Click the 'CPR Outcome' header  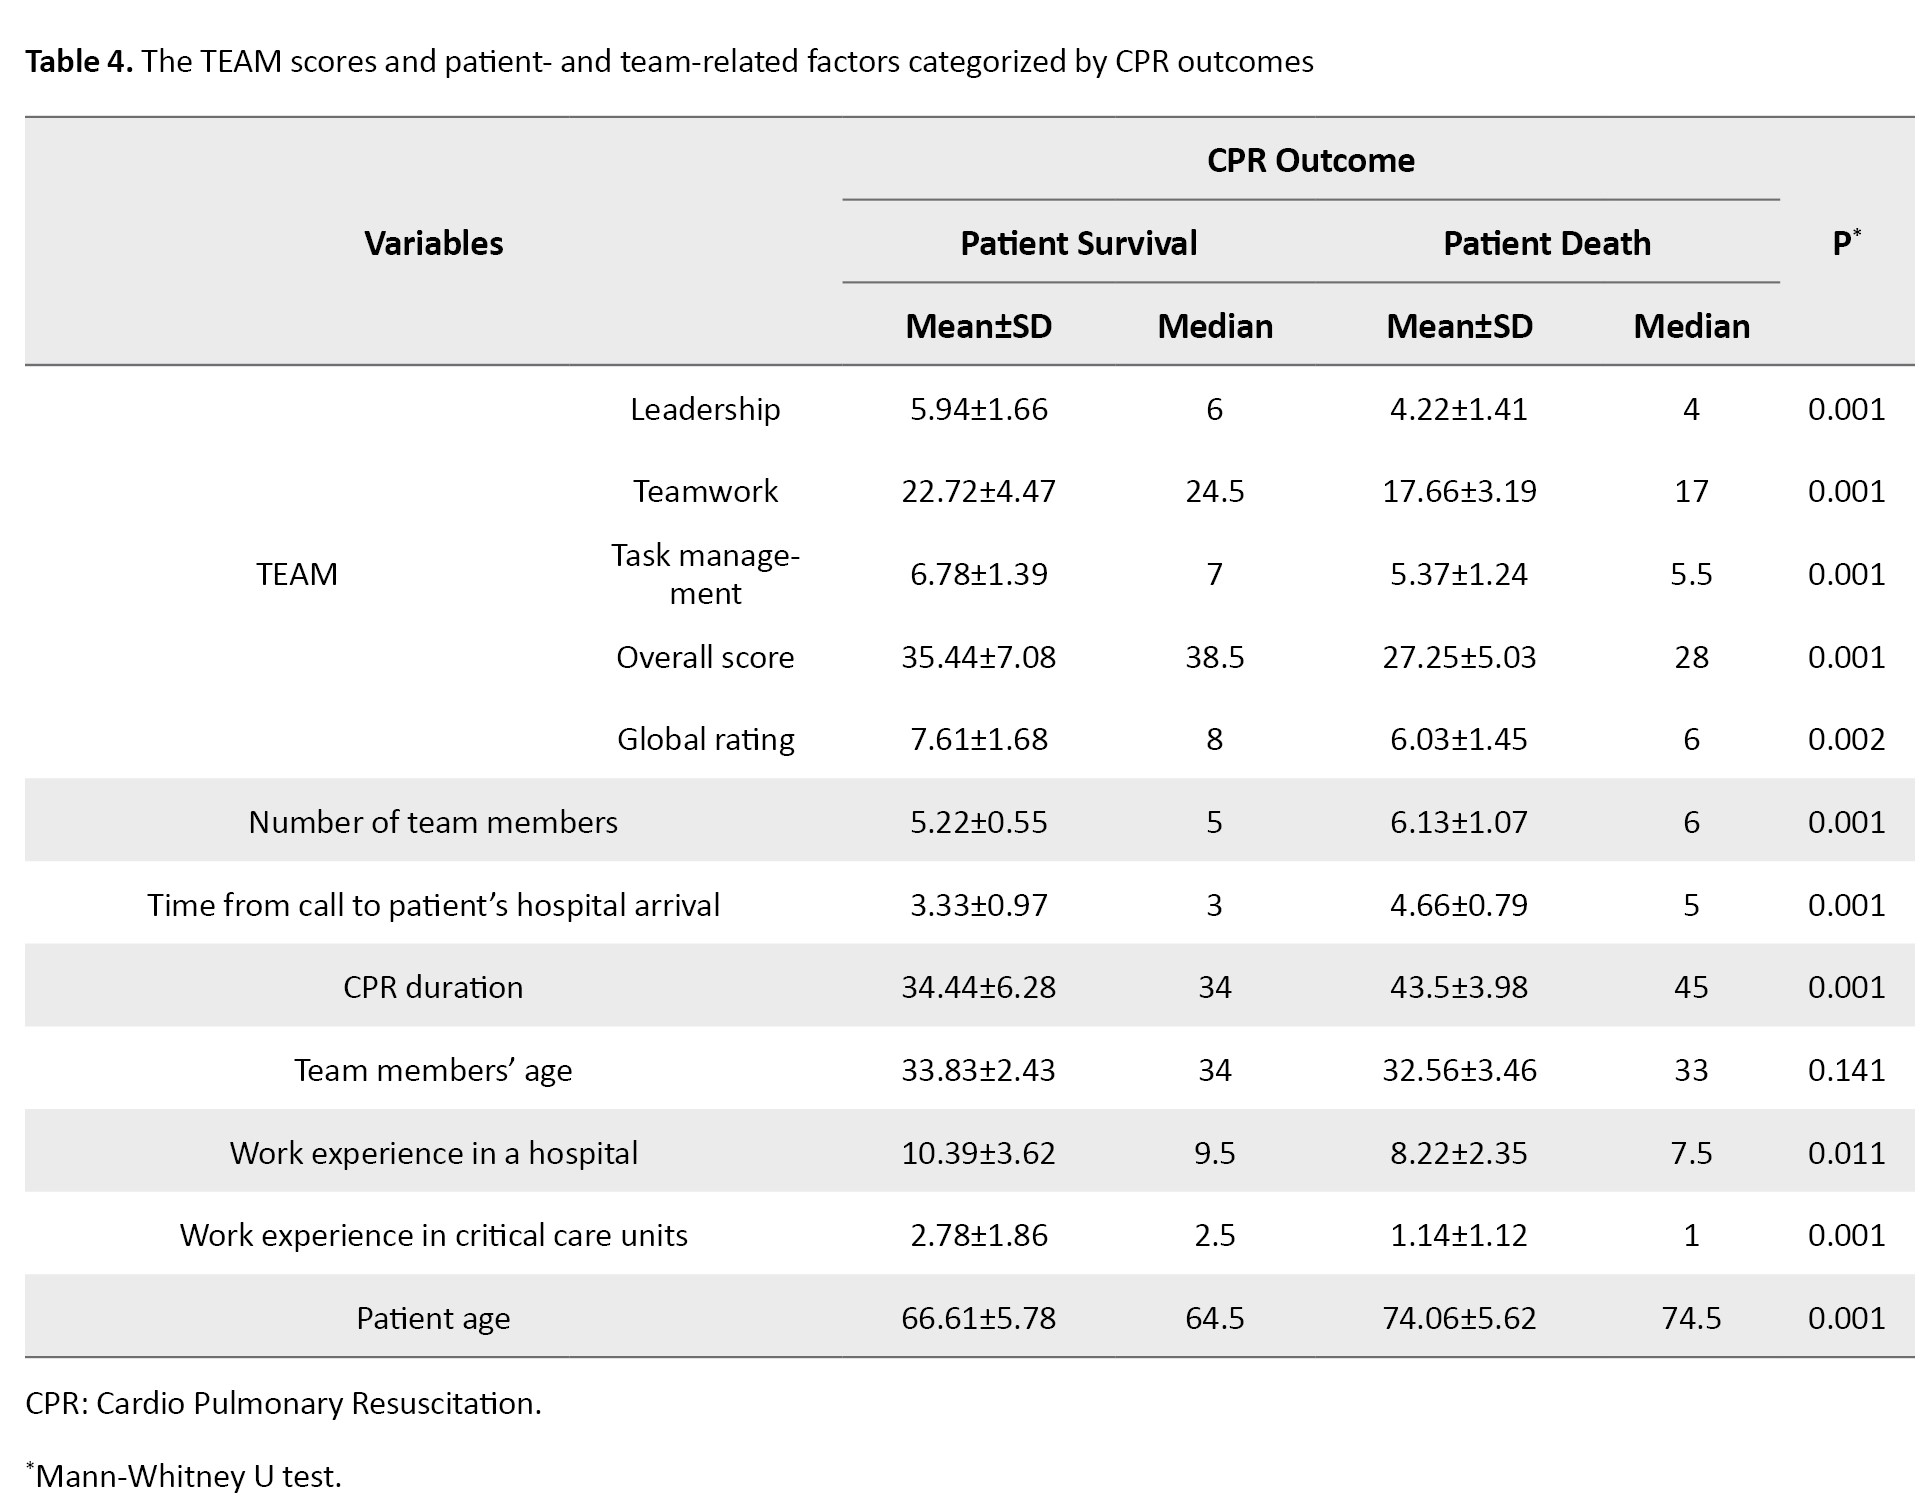pos(1310,161)
